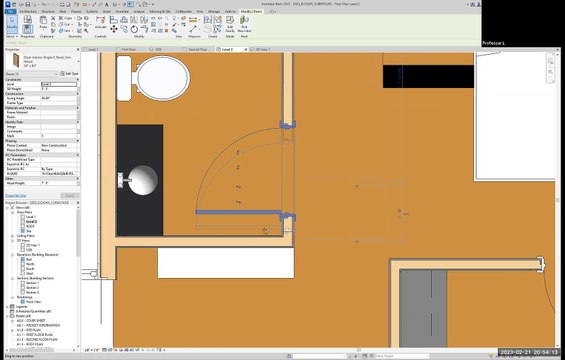Viewport: 565px width, 360px height.
Task: Select the Mirror Draw Axis tool
Action: point(144,20)
